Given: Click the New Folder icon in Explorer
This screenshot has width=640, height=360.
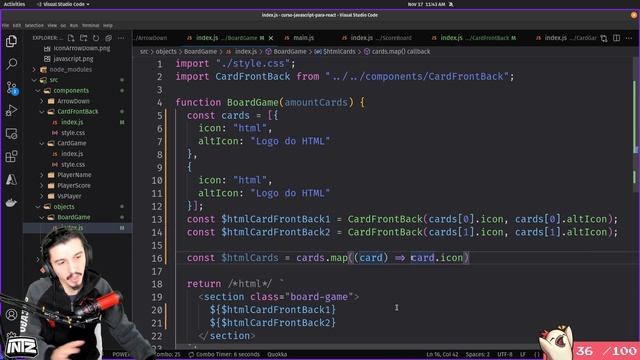Looking at the screenshot, I should click(x=84, y=38).
